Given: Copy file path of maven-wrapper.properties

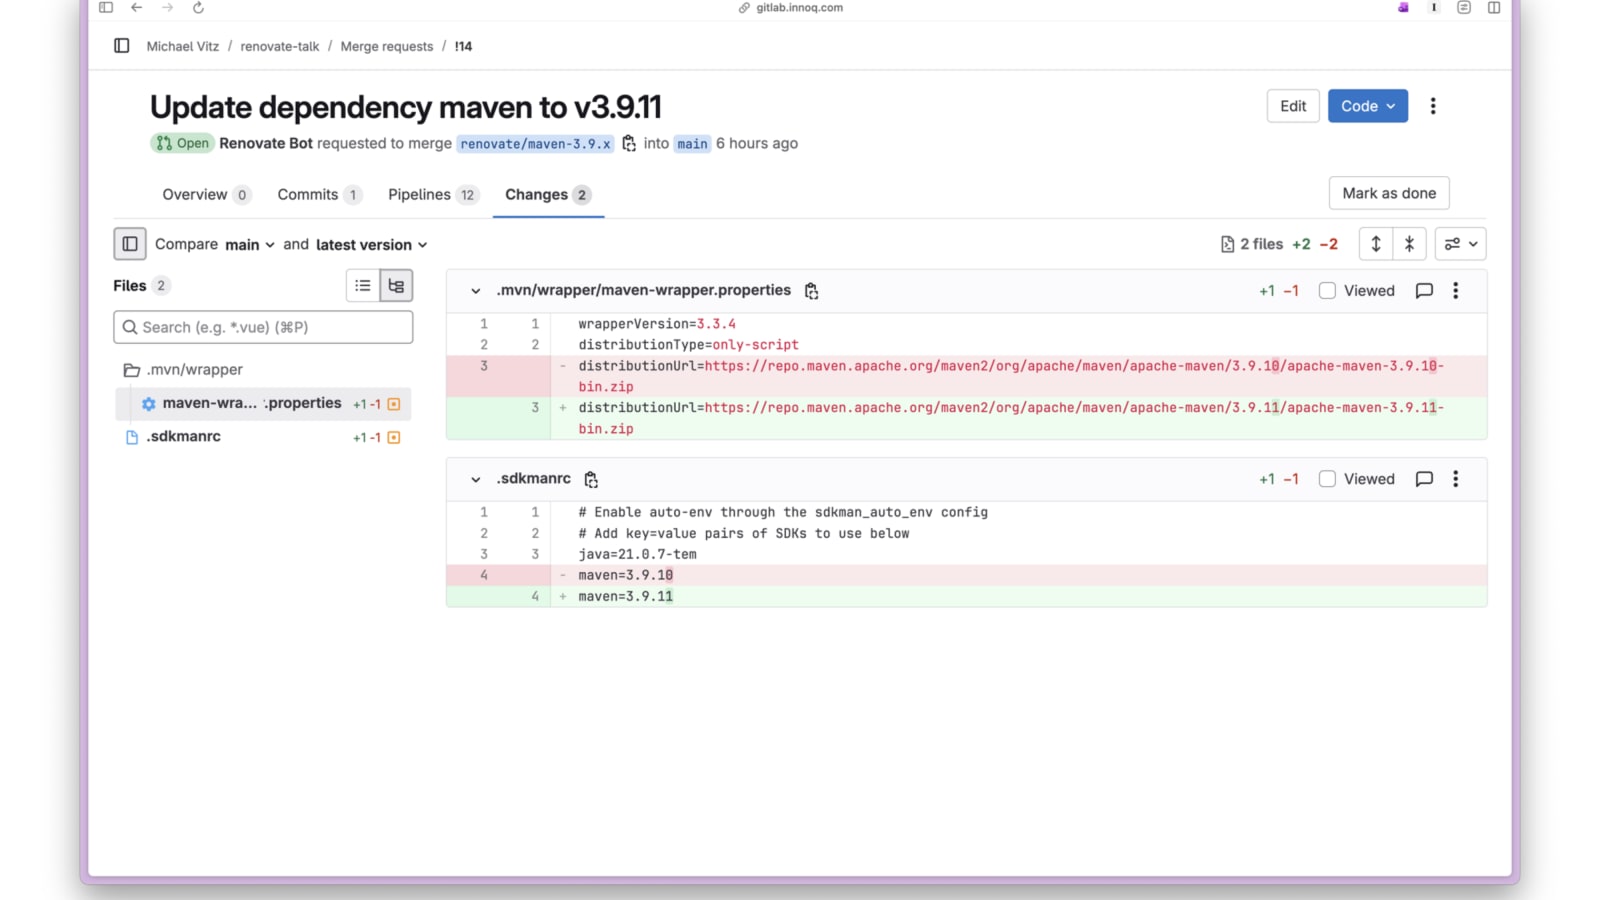Looking at the screenshot, I should [x=812, y=291].
